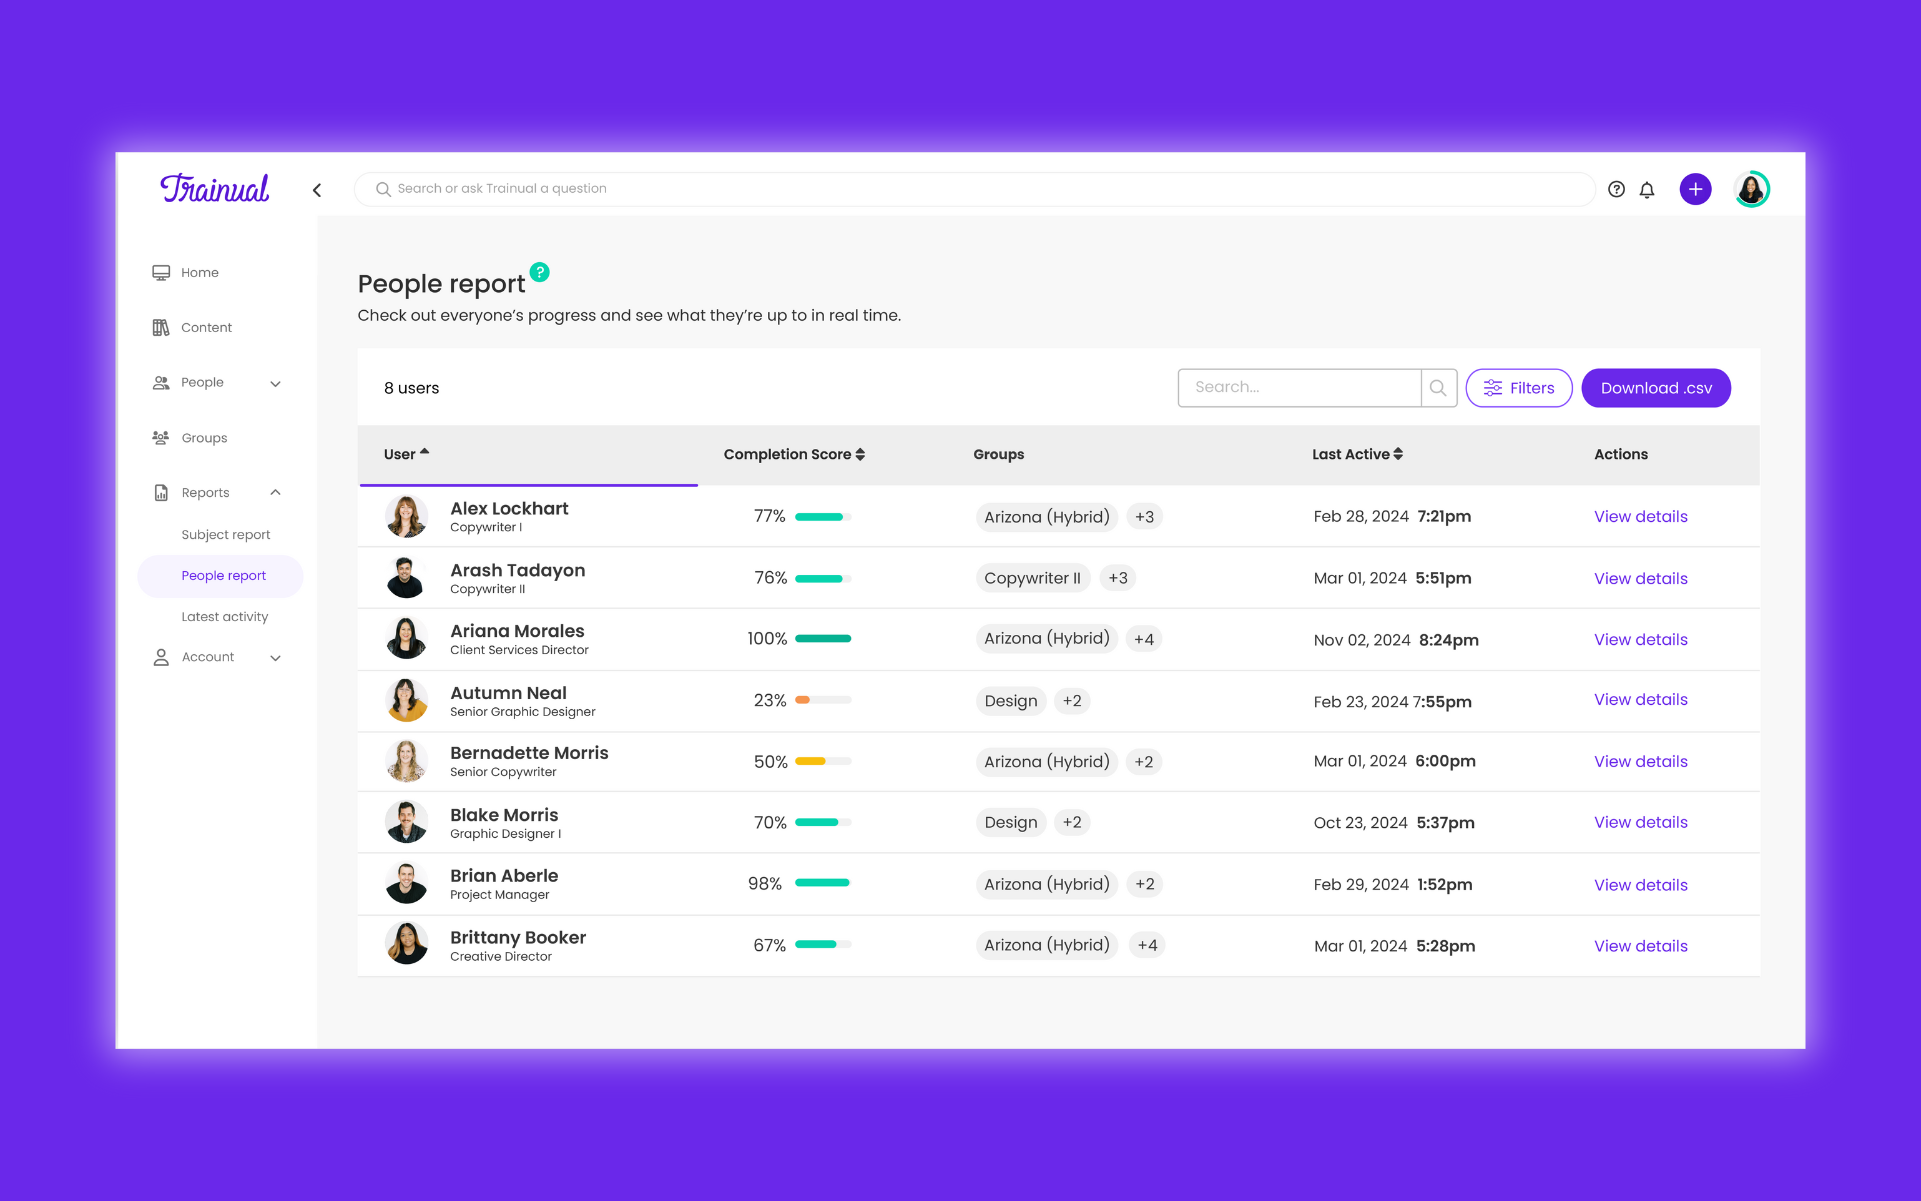Open the help question mark icon
This screenshot has height=1201, width=1921.
click(x=1616, y=189)
